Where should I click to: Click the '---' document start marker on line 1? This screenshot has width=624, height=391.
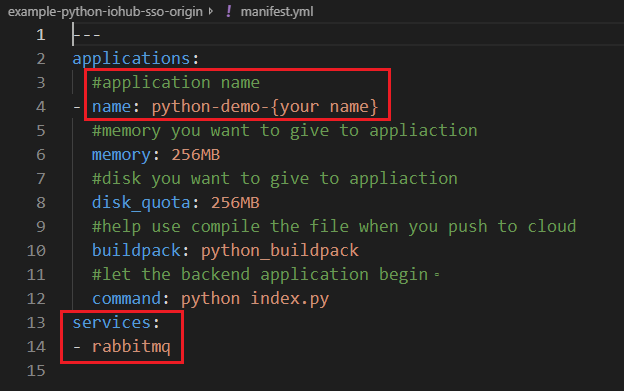pyautogui.click(x=86, y=35)
